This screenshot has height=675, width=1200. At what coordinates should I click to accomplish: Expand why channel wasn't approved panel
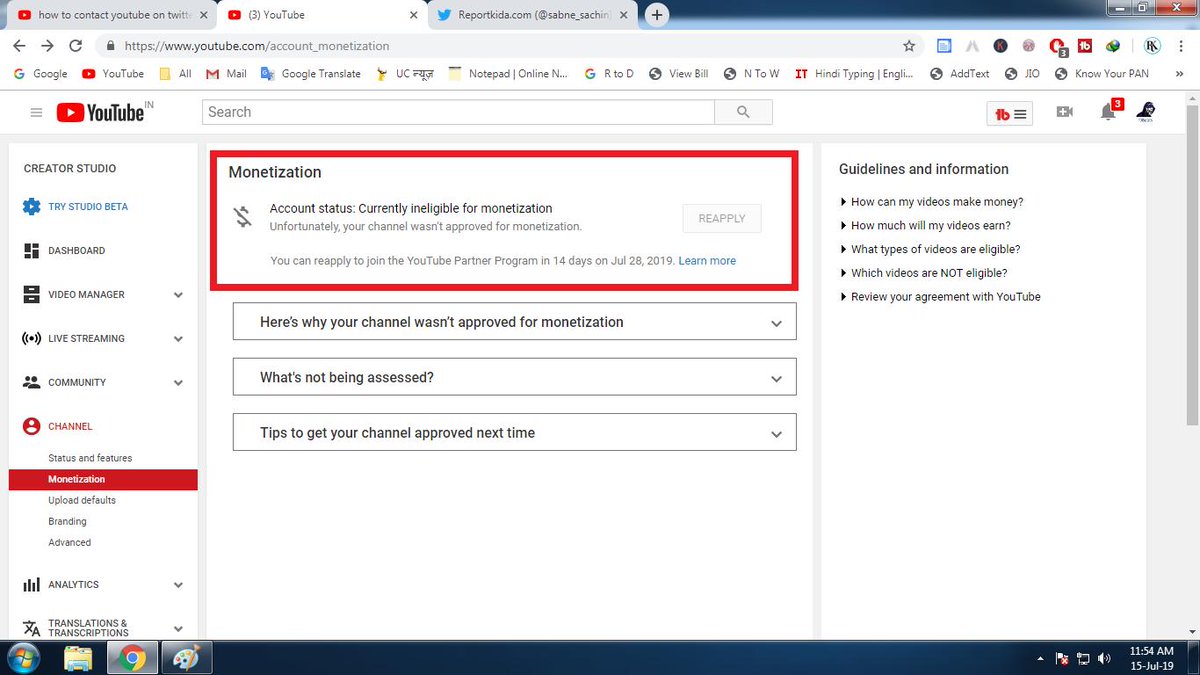point(514,322)
